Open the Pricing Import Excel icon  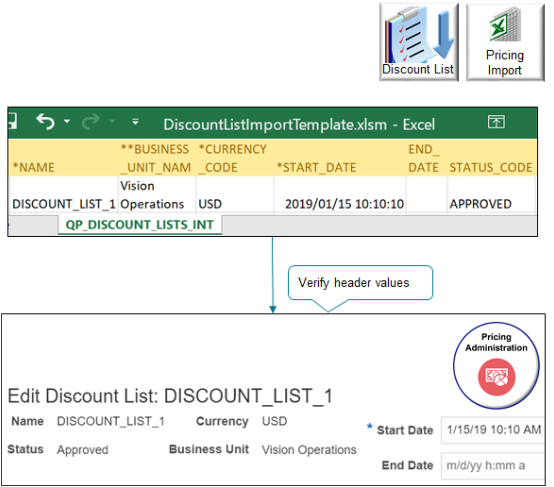click(x=505, y=42)
